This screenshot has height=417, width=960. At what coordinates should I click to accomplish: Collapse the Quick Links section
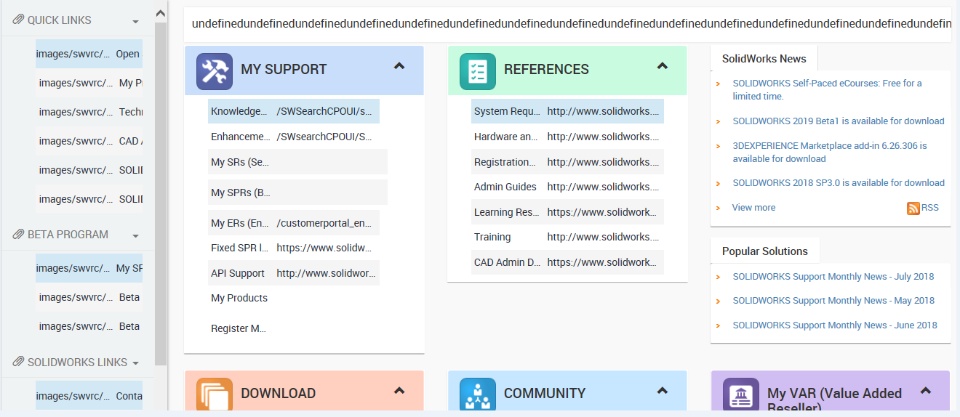coord(135,22)
